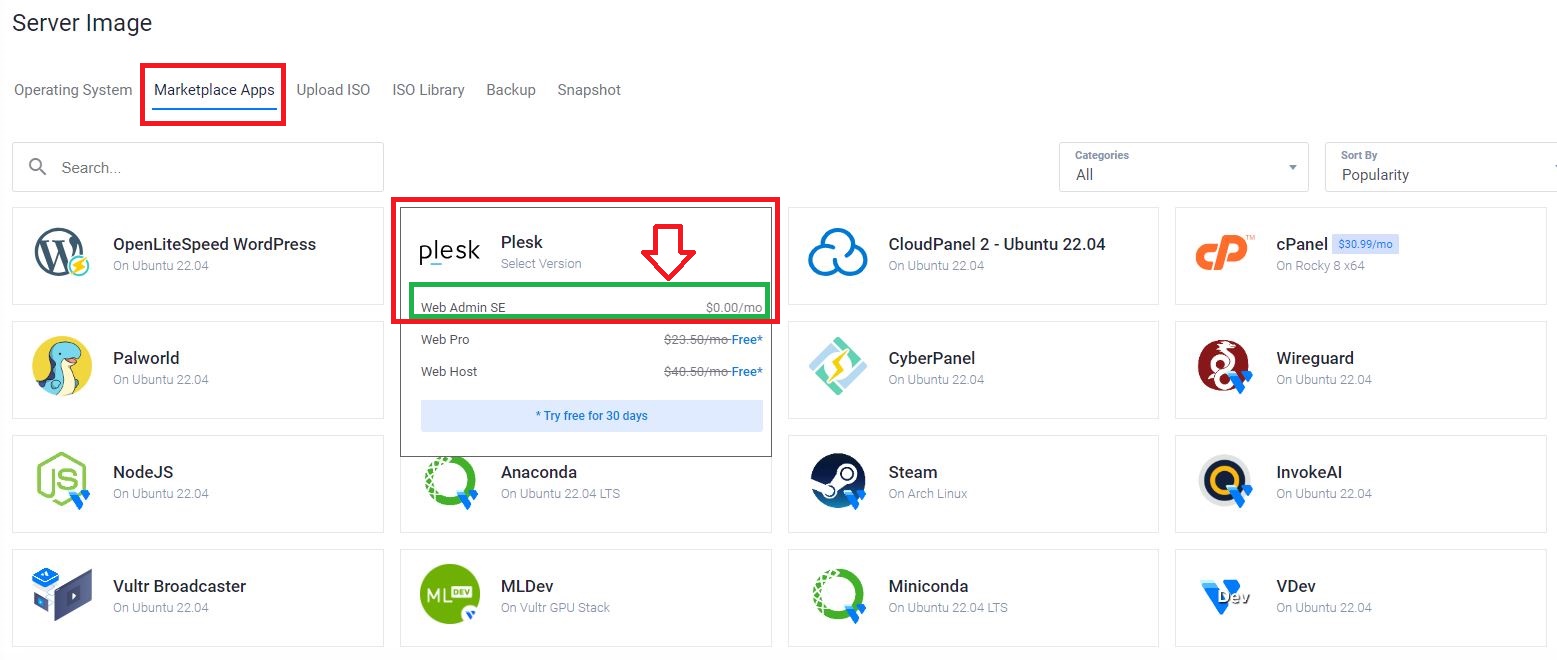The image size is (1557, 660).
Task: Click the Server Image heading
Action: [x=82, y=22]
